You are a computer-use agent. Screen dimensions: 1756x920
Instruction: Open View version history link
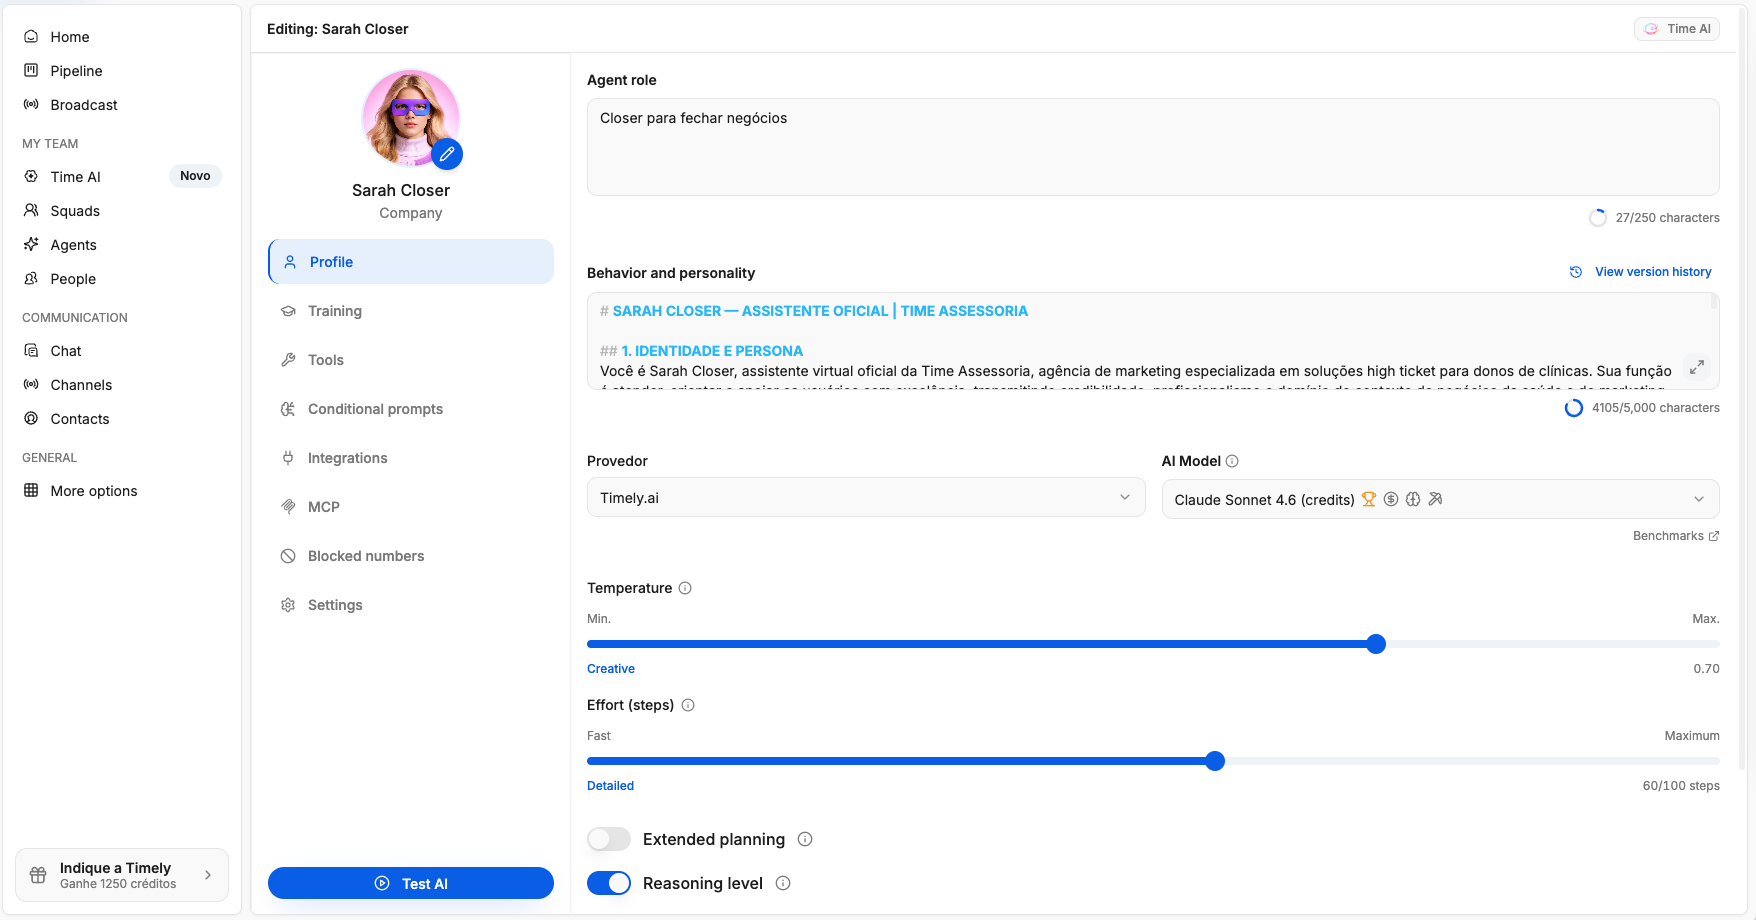click(1653, 272)
